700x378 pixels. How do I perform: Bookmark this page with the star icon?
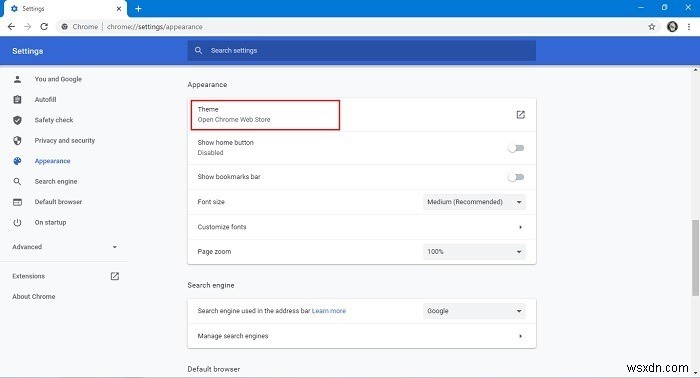tap(652, 27)
